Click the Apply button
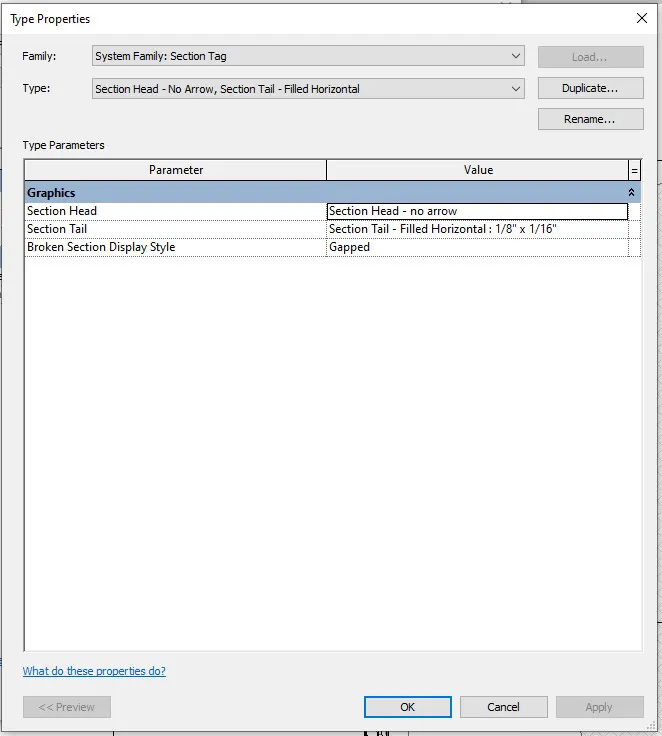Screen dimensions: 662x736 tap(599, 707)
